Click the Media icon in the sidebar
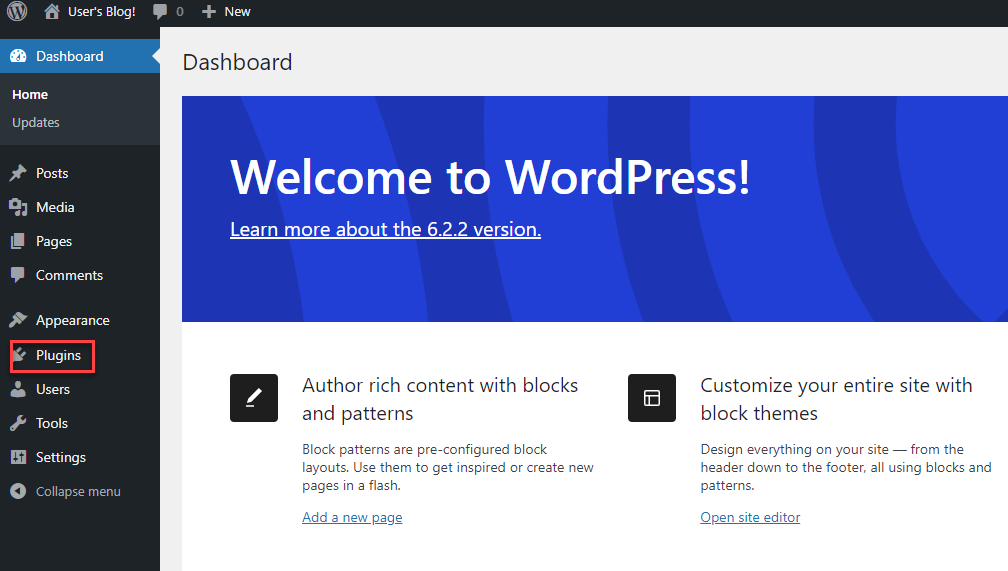This screenshot has width=1008, height=571. coord(18,207)
